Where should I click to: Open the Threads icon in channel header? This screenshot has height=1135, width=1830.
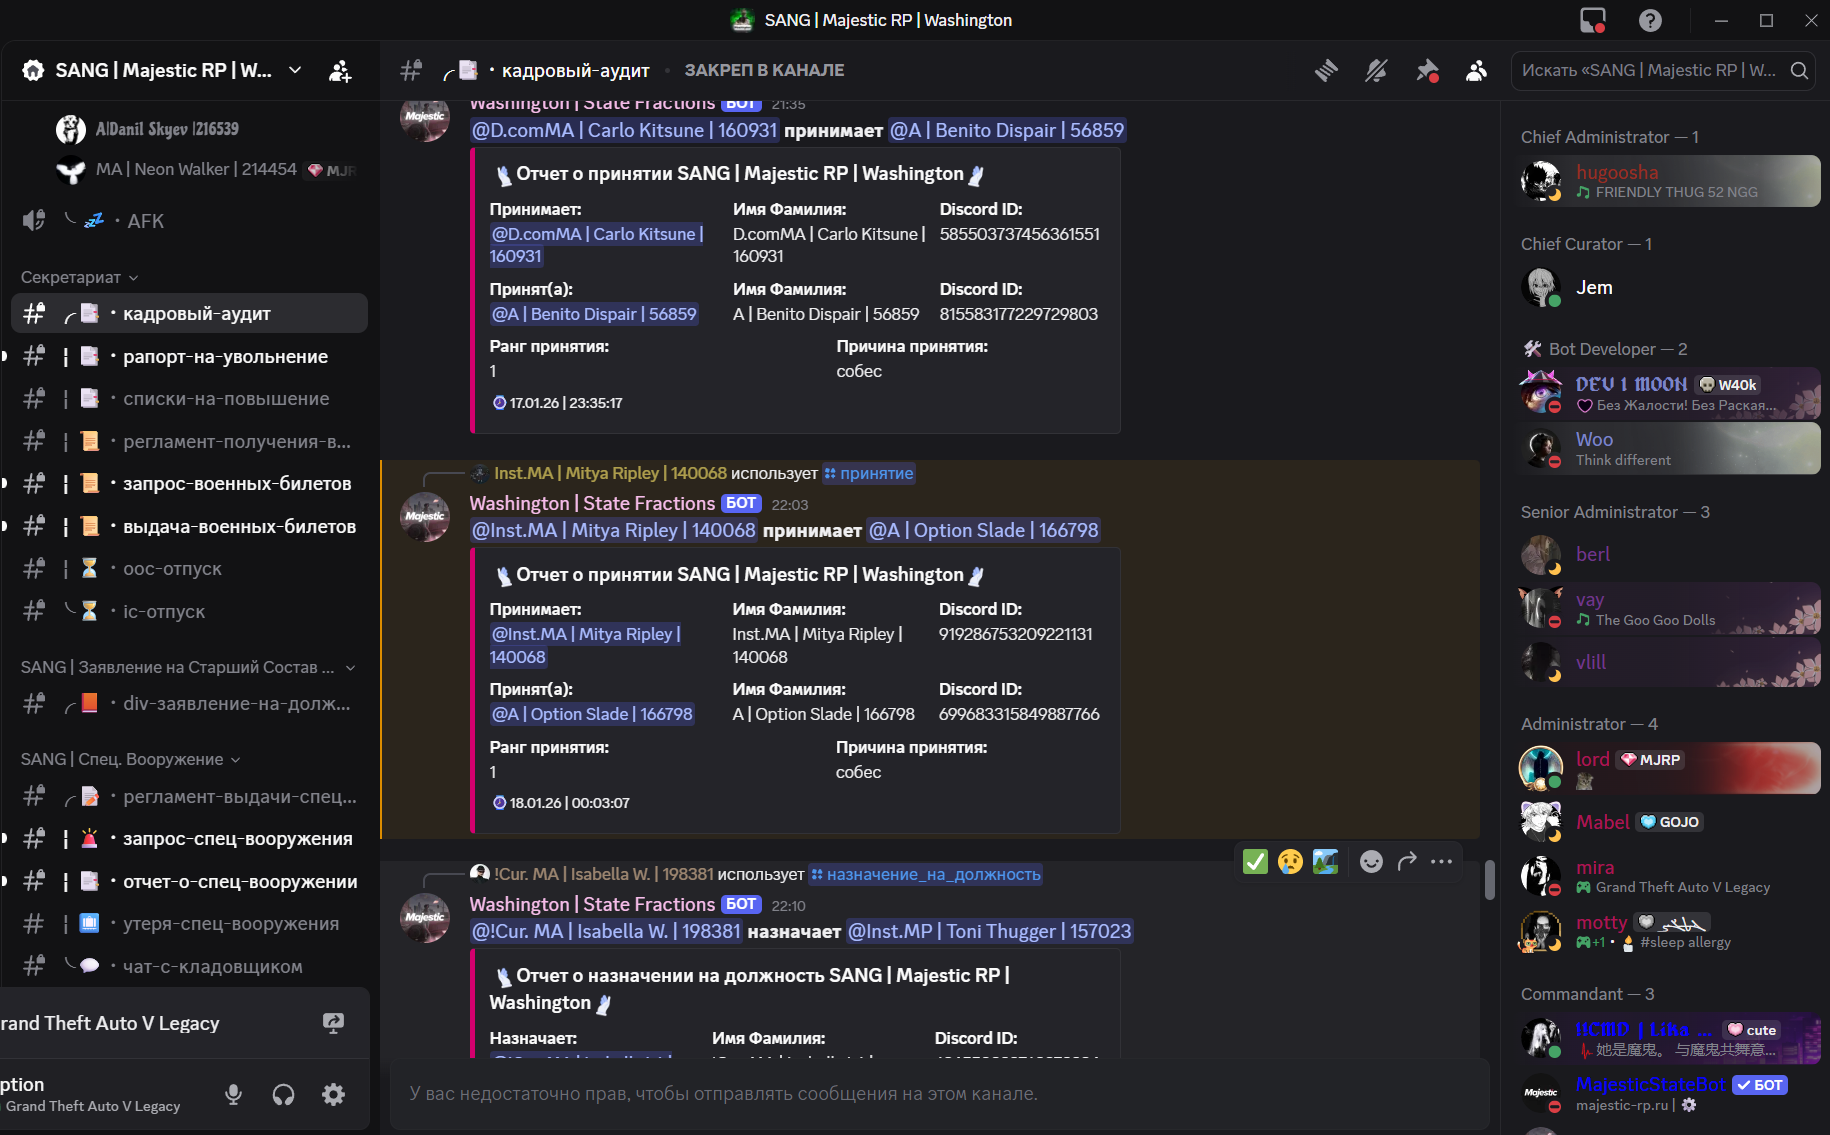tap(1326, 70)
